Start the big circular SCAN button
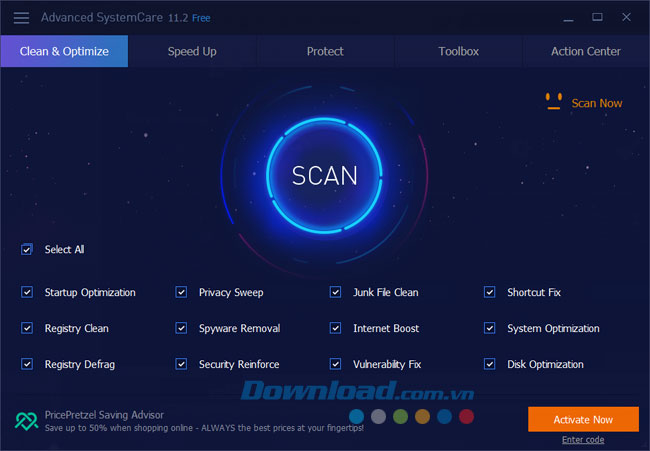 [x=324, y=175]
